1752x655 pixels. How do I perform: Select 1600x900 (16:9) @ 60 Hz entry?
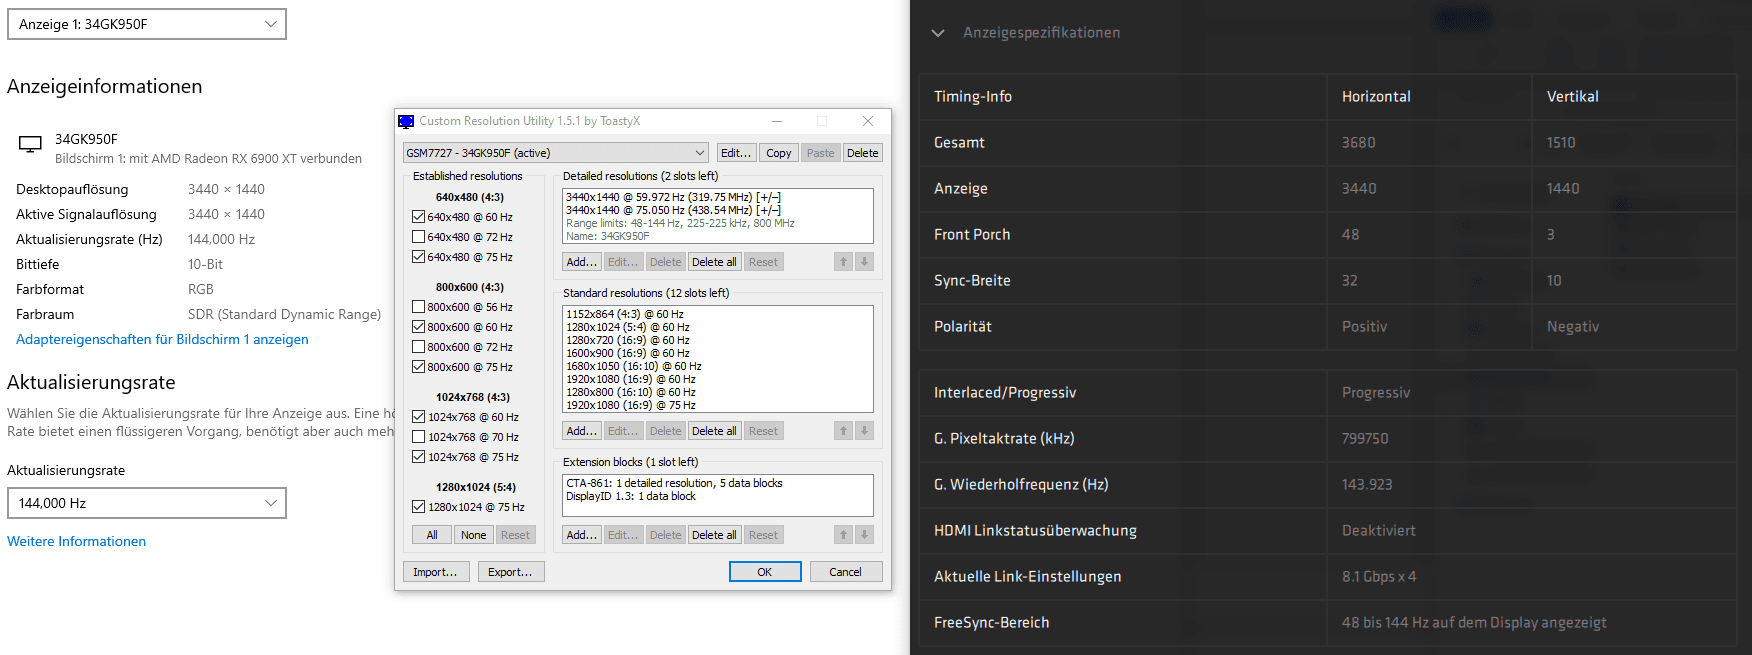click(x=628, y=353)
